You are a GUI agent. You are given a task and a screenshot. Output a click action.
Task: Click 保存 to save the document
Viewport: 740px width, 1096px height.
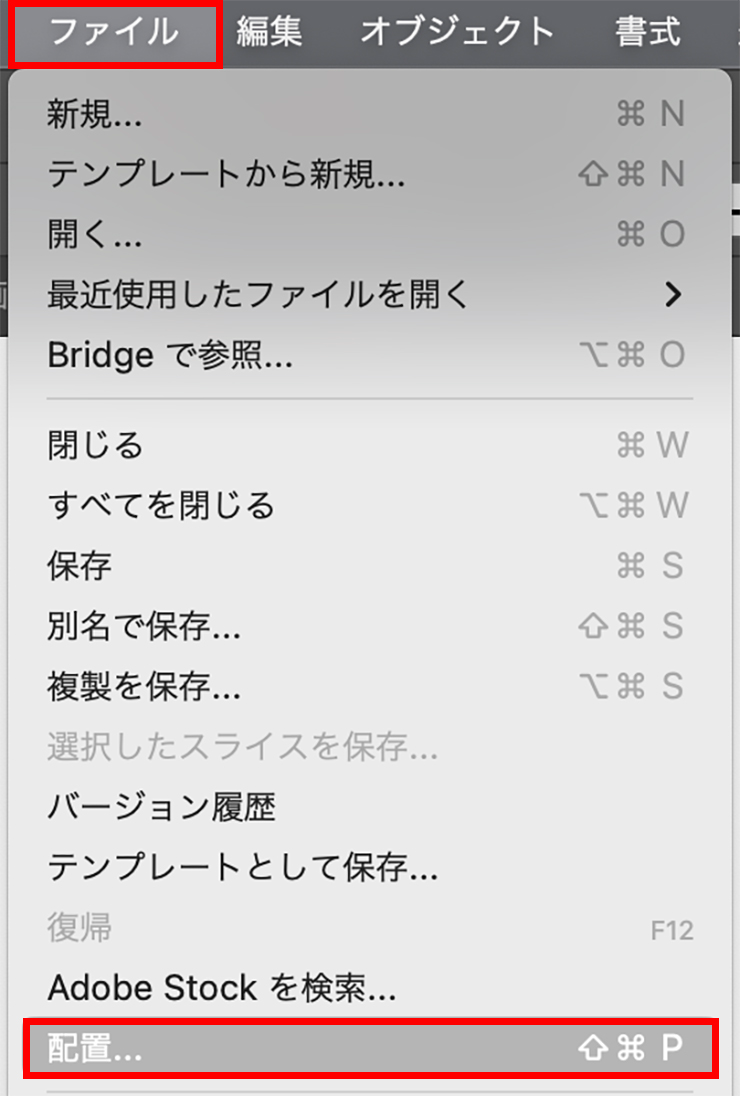coord(80,567)
